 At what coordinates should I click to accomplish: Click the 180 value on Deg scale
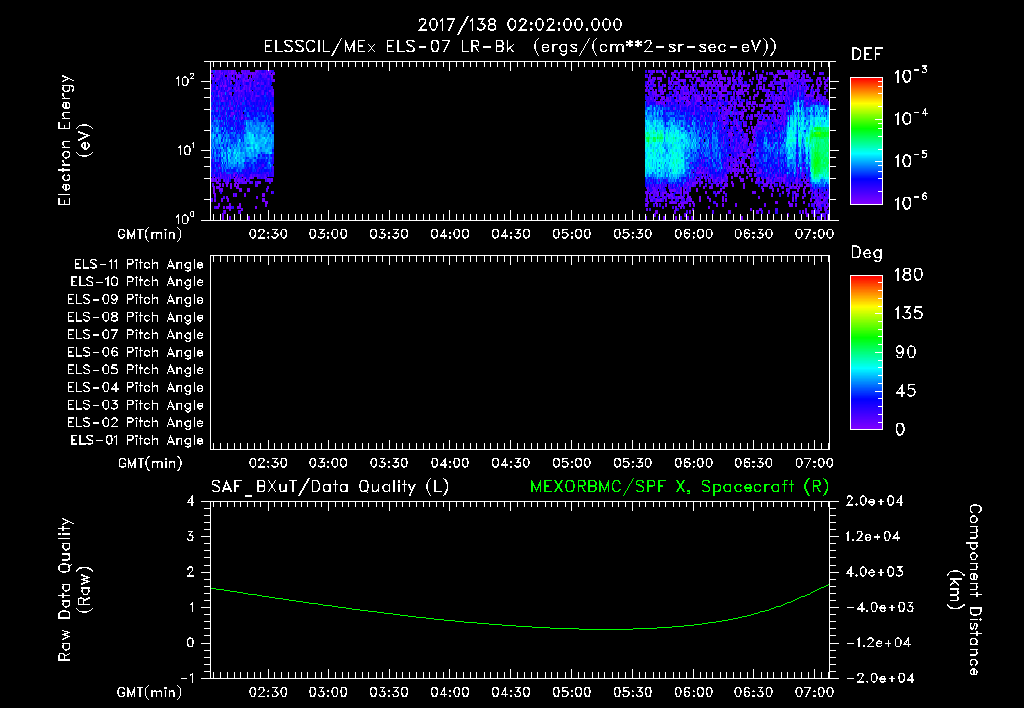pyautogui.click(x=908, y=275)
